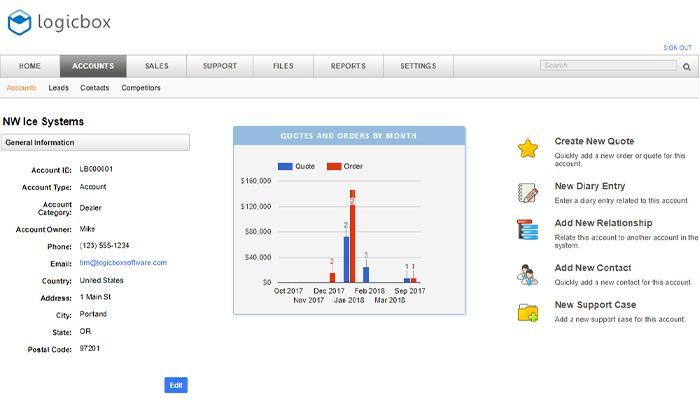Click the Postal Code value 97201
The height and width of the screenshot is (400, 700).
(x=90, y=348)
